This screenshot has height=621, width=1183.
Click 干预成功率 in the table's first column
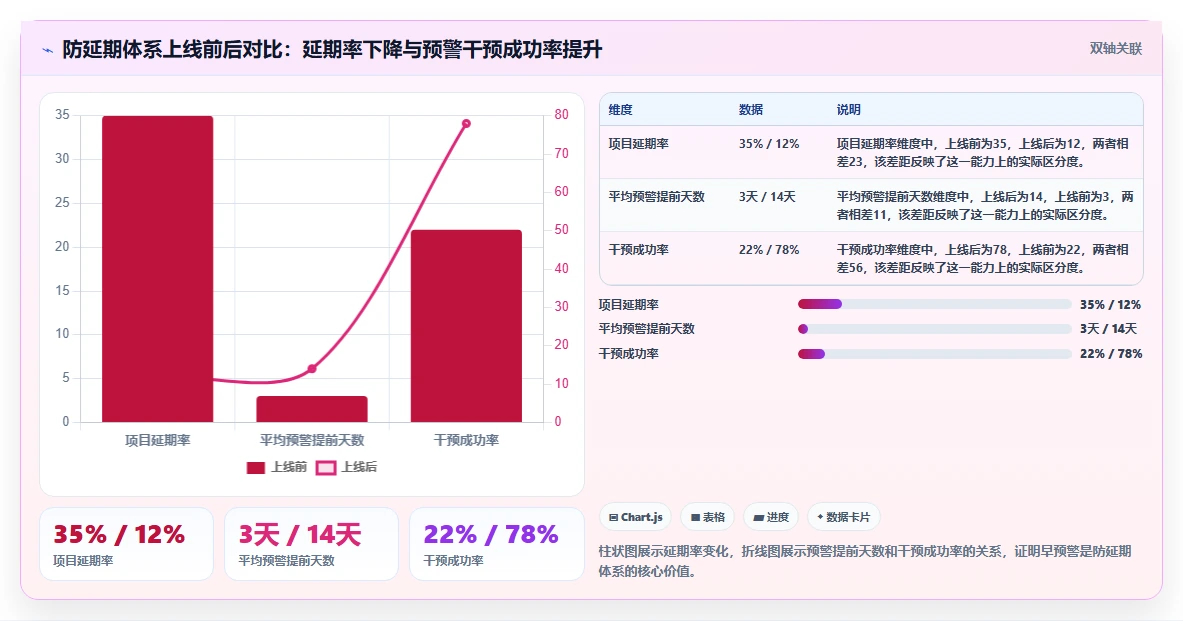tap(638, 249)
